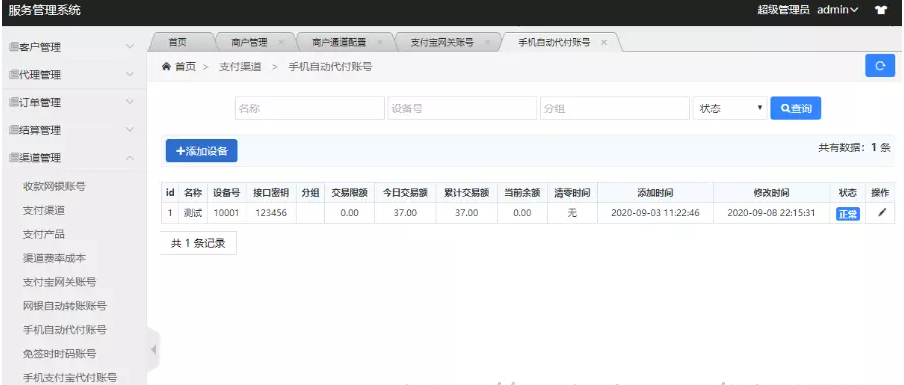The height and width of the screenshot is (385, 904).
Task: Expand the 客户管理 sidebar menu
Action: tap(73, 47)
